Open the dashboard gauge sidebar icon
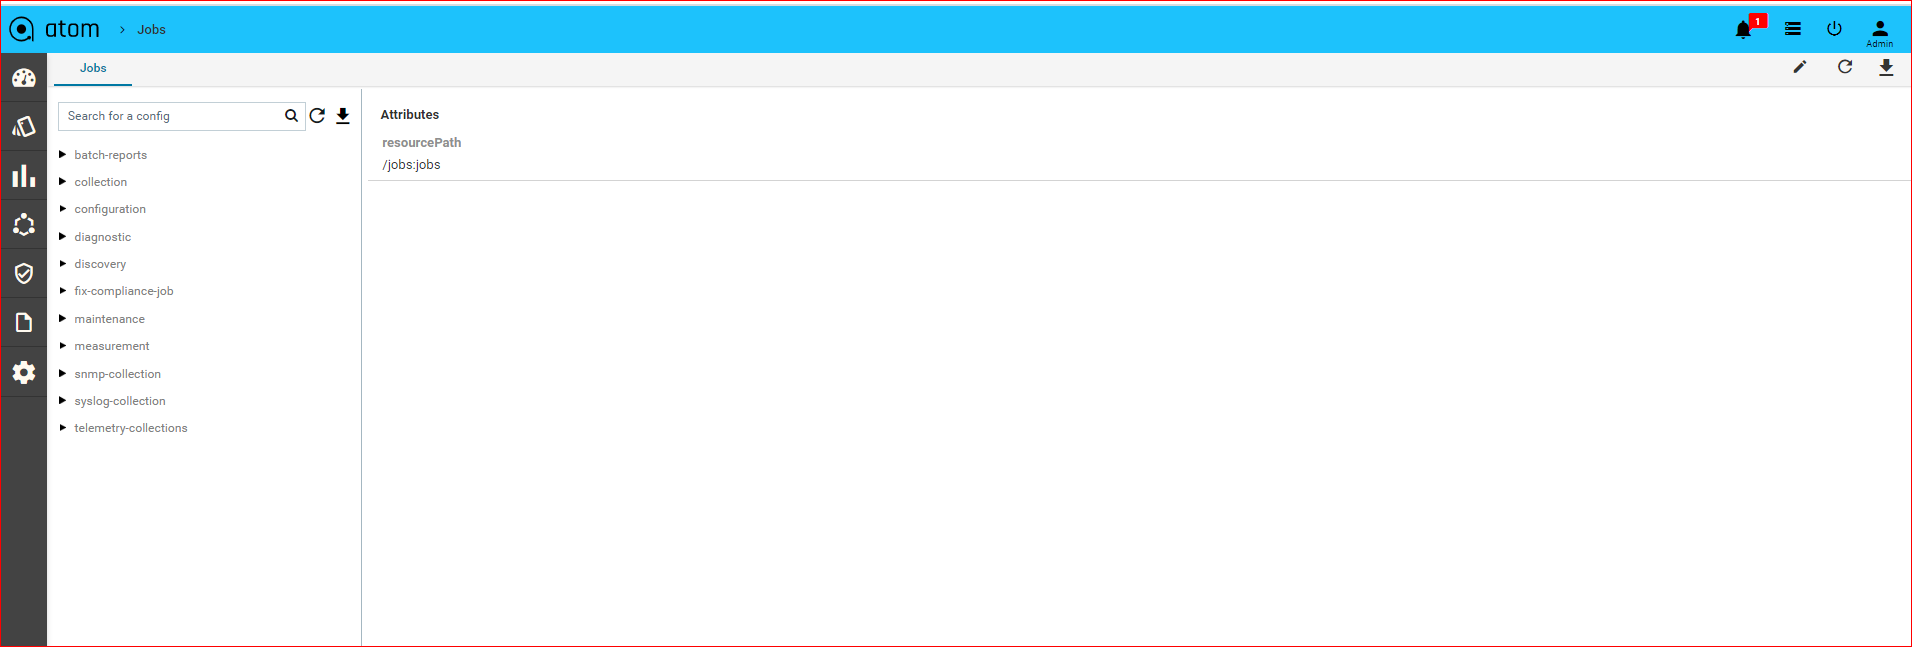Screen dimensions: 1912x647 [24, 78]
